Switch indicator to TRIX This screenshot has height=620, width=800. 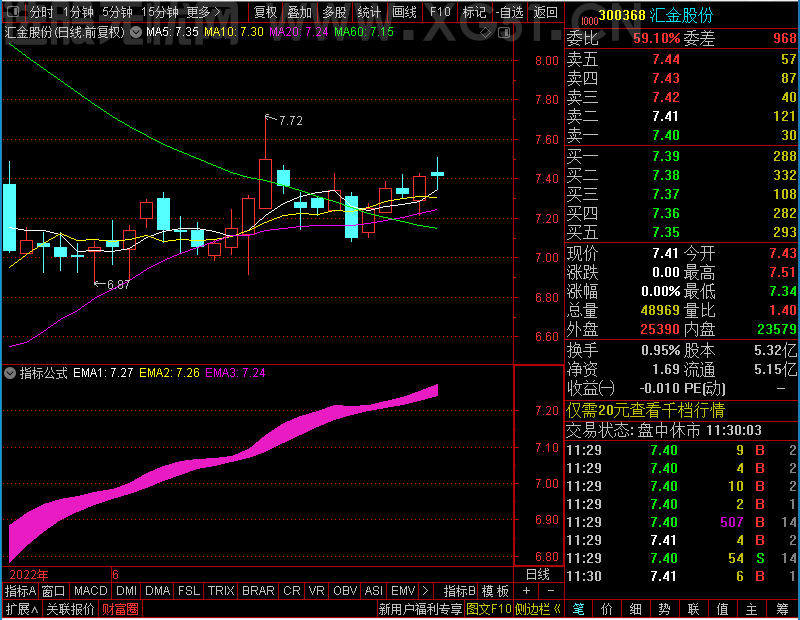point(220,591)
